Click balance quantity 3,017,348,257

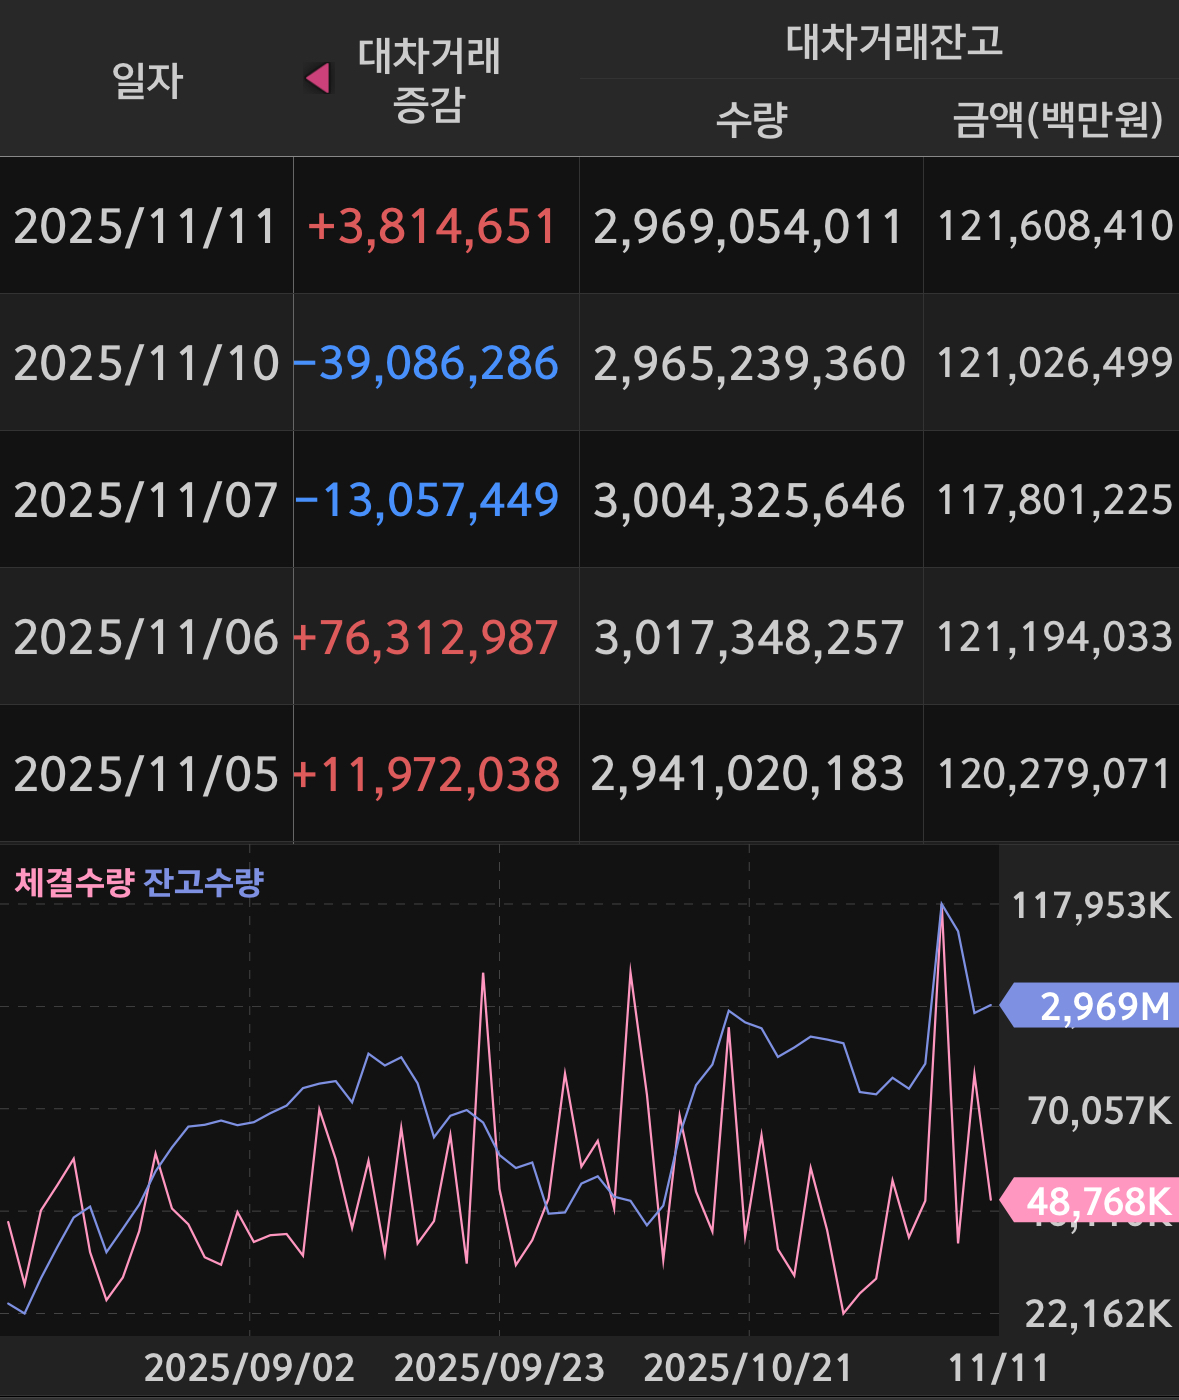pos(749,638)
